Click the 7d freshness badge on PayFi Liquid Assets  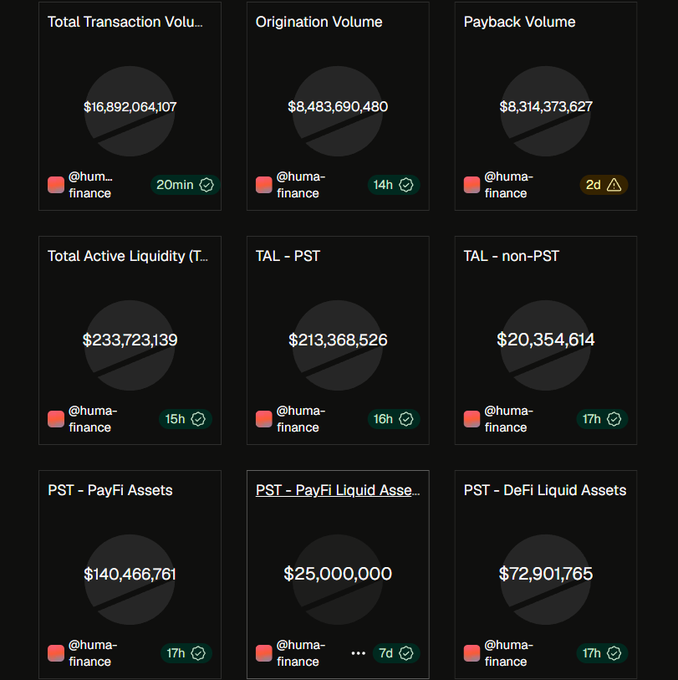(396, 653)
